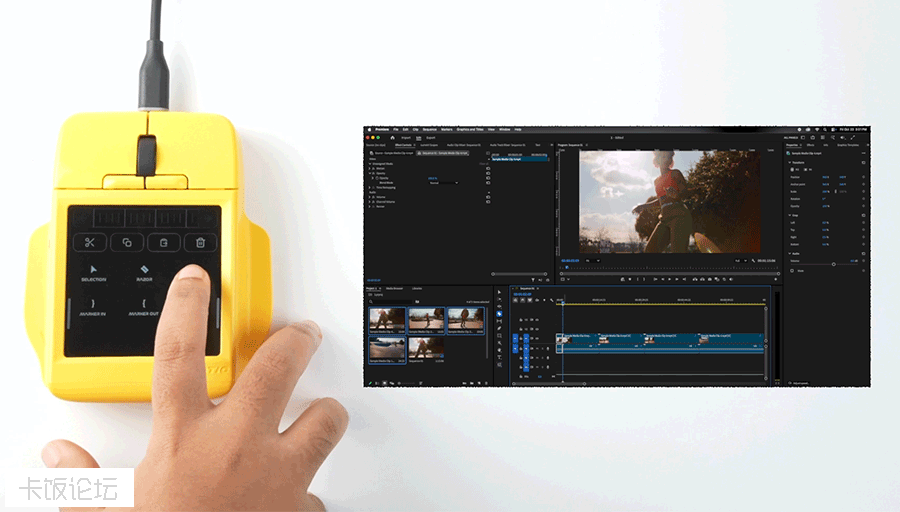Toggle the V2 track output eye
900x512 pixels.
(x=537, y=329)
